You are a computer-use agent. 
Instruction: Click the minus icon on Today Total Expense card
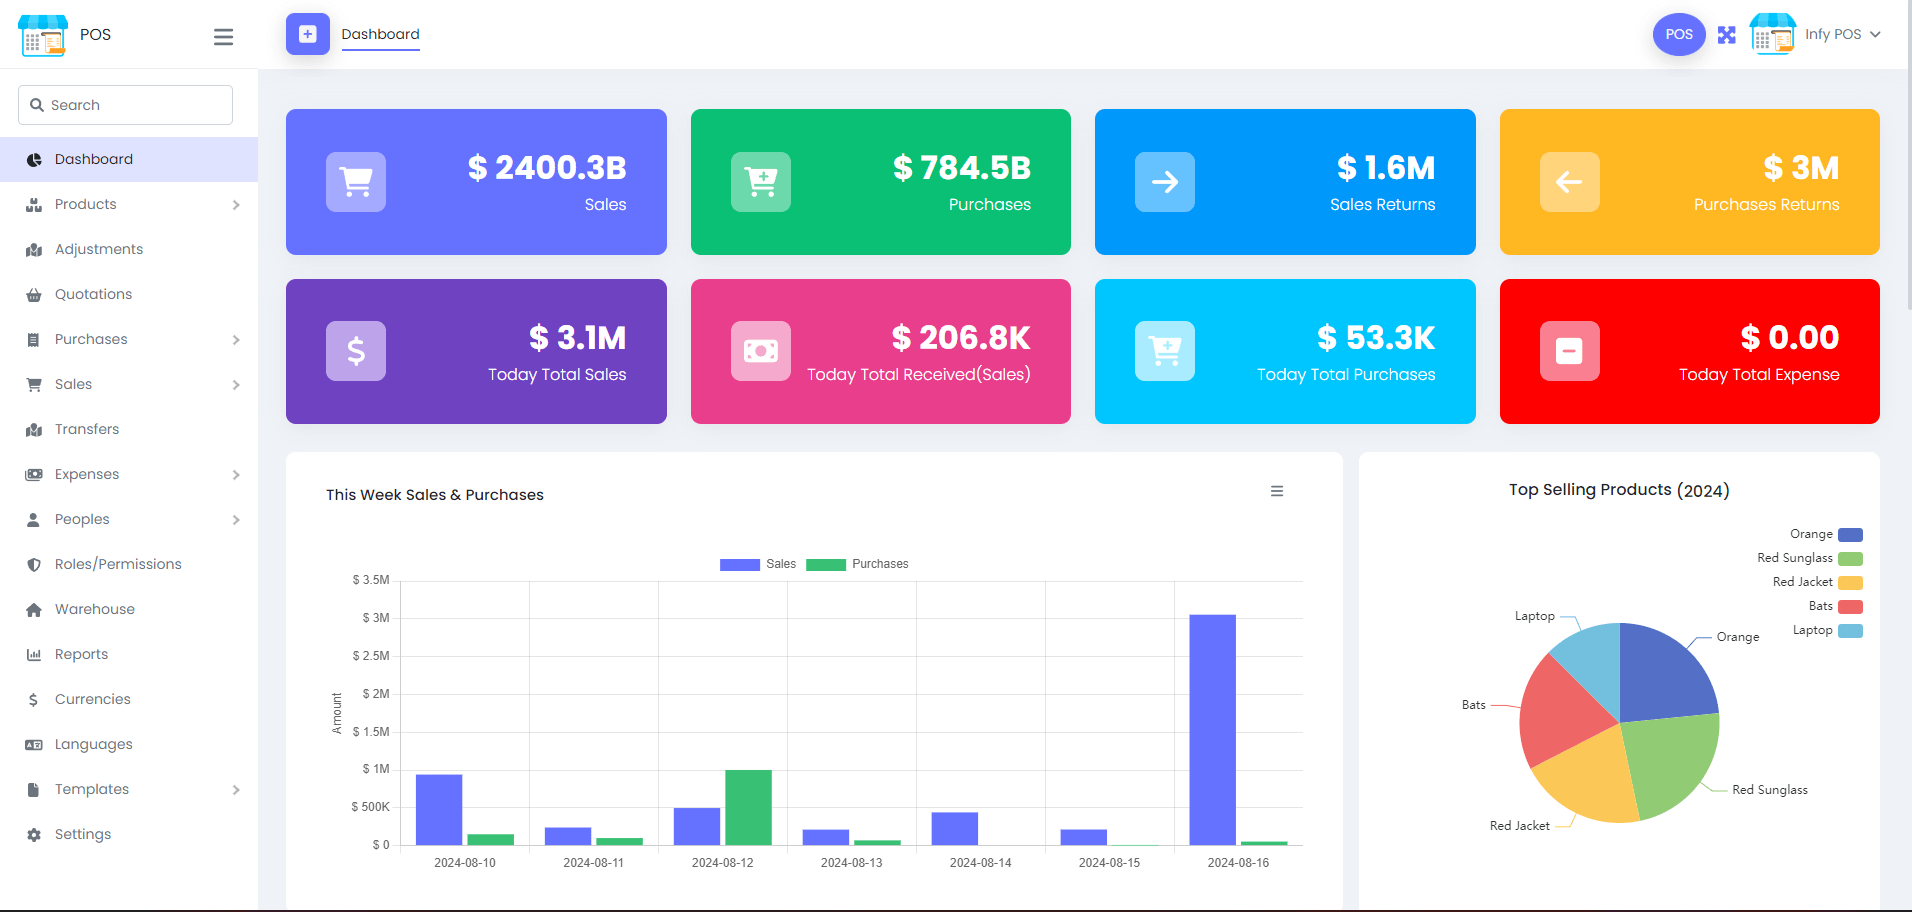click(1570, 351)
